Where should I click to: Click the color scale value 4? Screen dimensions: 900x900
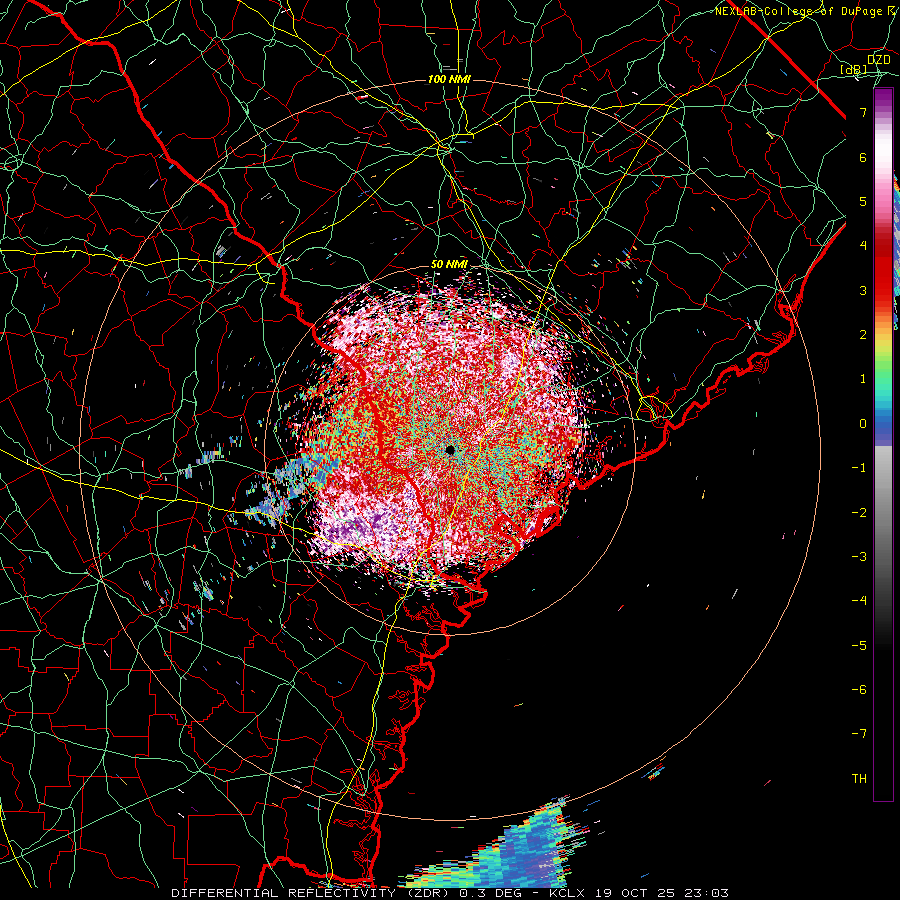coord(863,246)
